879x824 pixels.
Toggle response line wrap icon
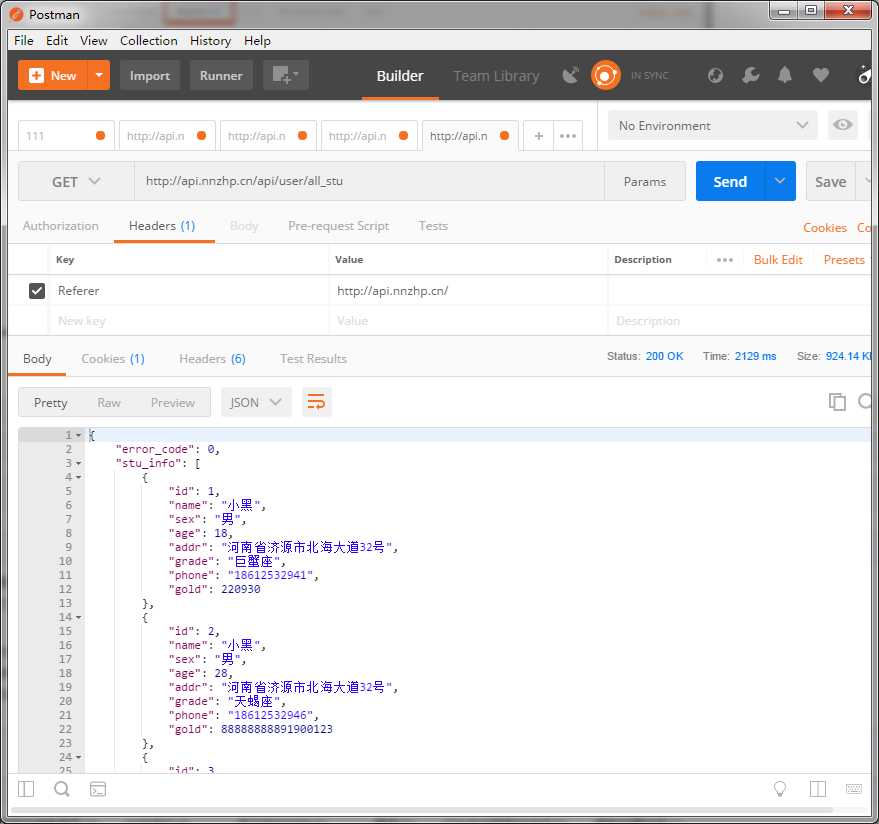coord(316,402)
